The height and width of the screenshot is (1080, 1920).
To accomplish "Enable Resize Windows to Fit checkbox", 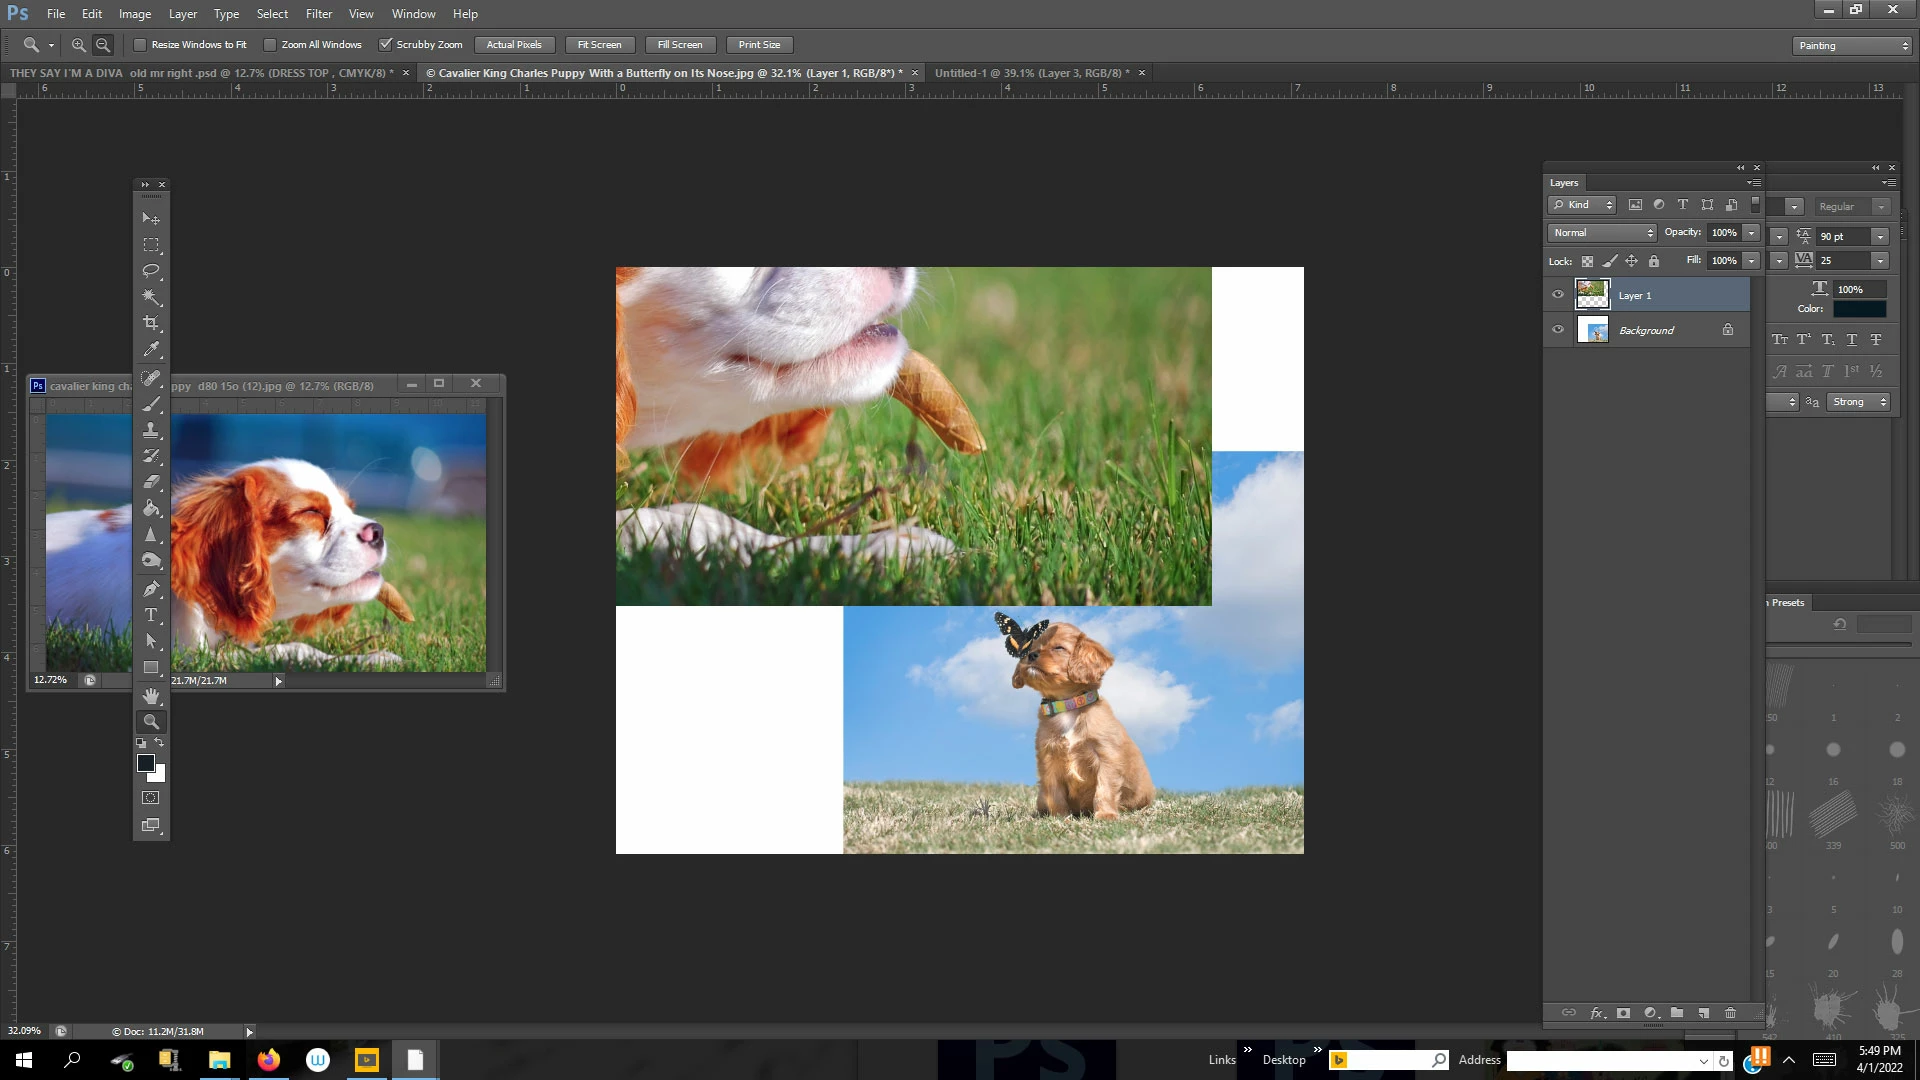I will pyautogui.click(x=140, y=45).
